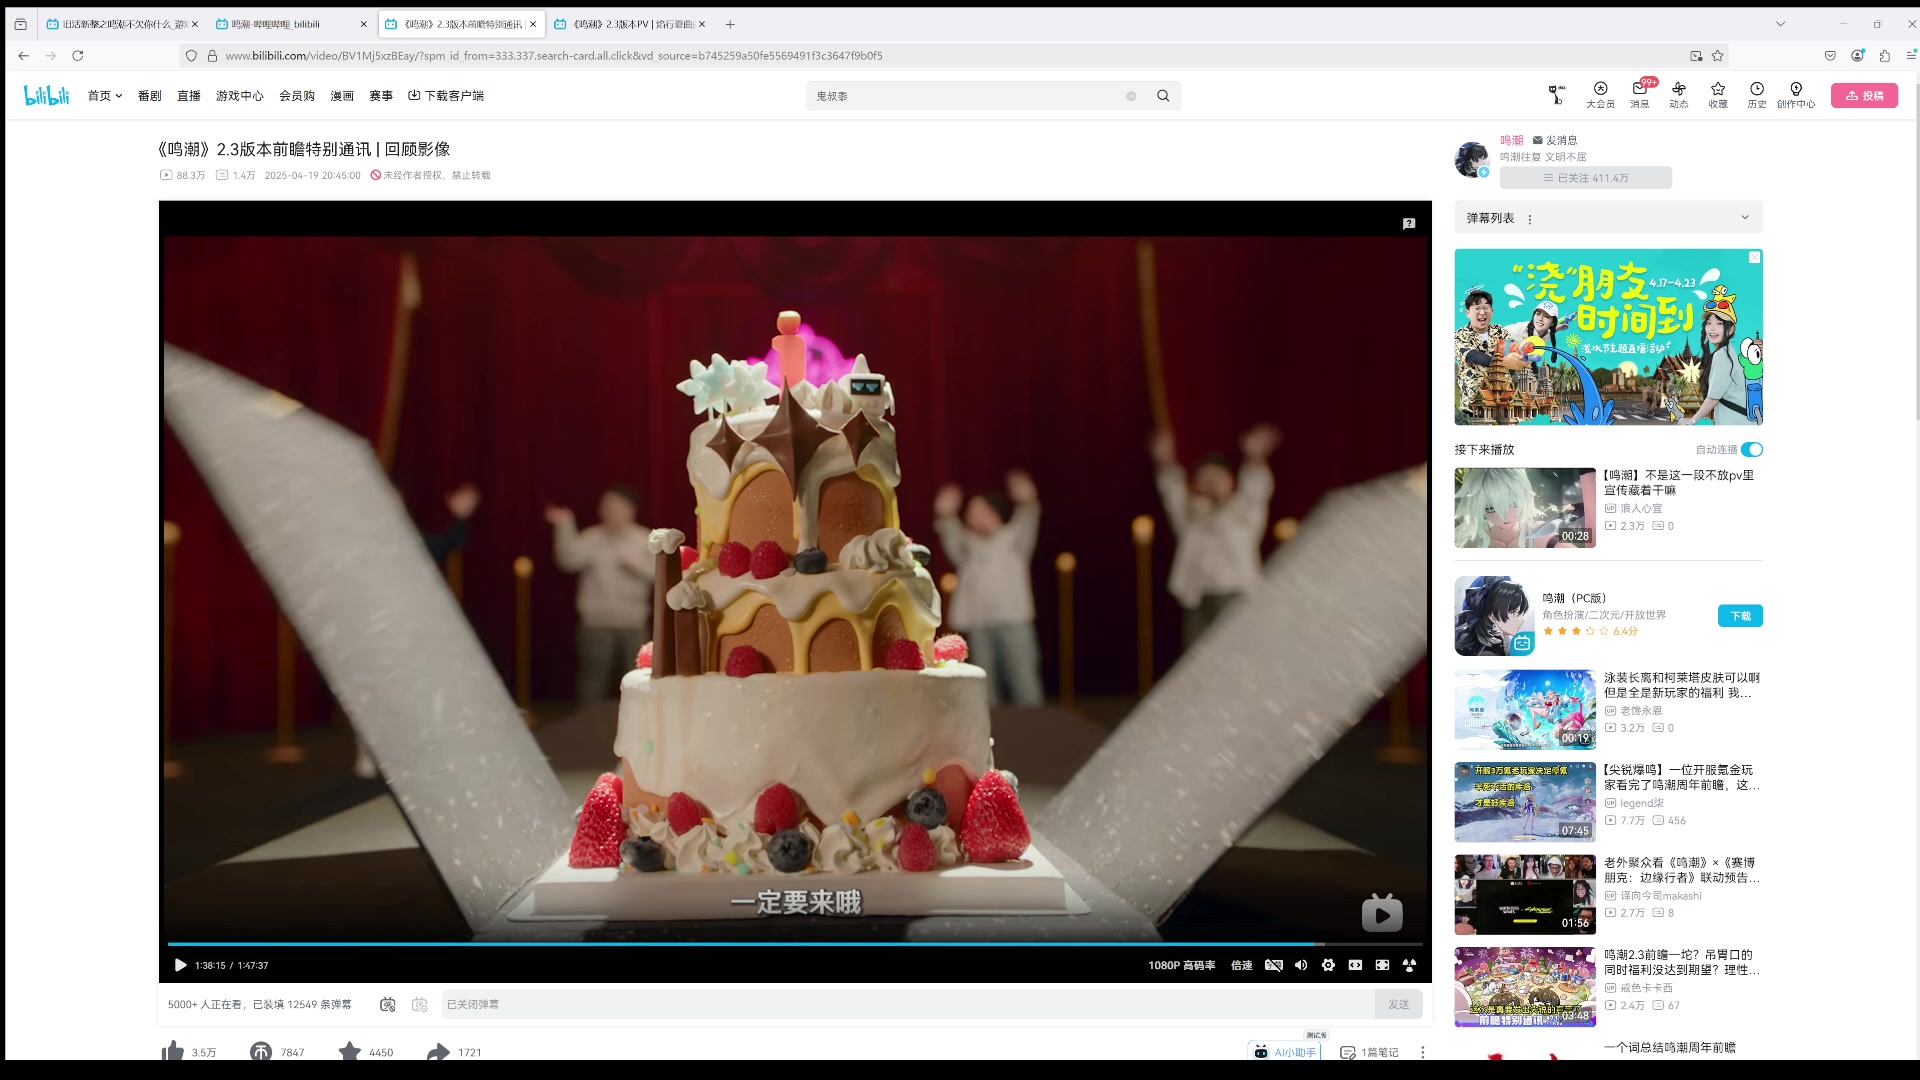Click the 下载 button for 鸣潮 PC版

point(1740,616)
